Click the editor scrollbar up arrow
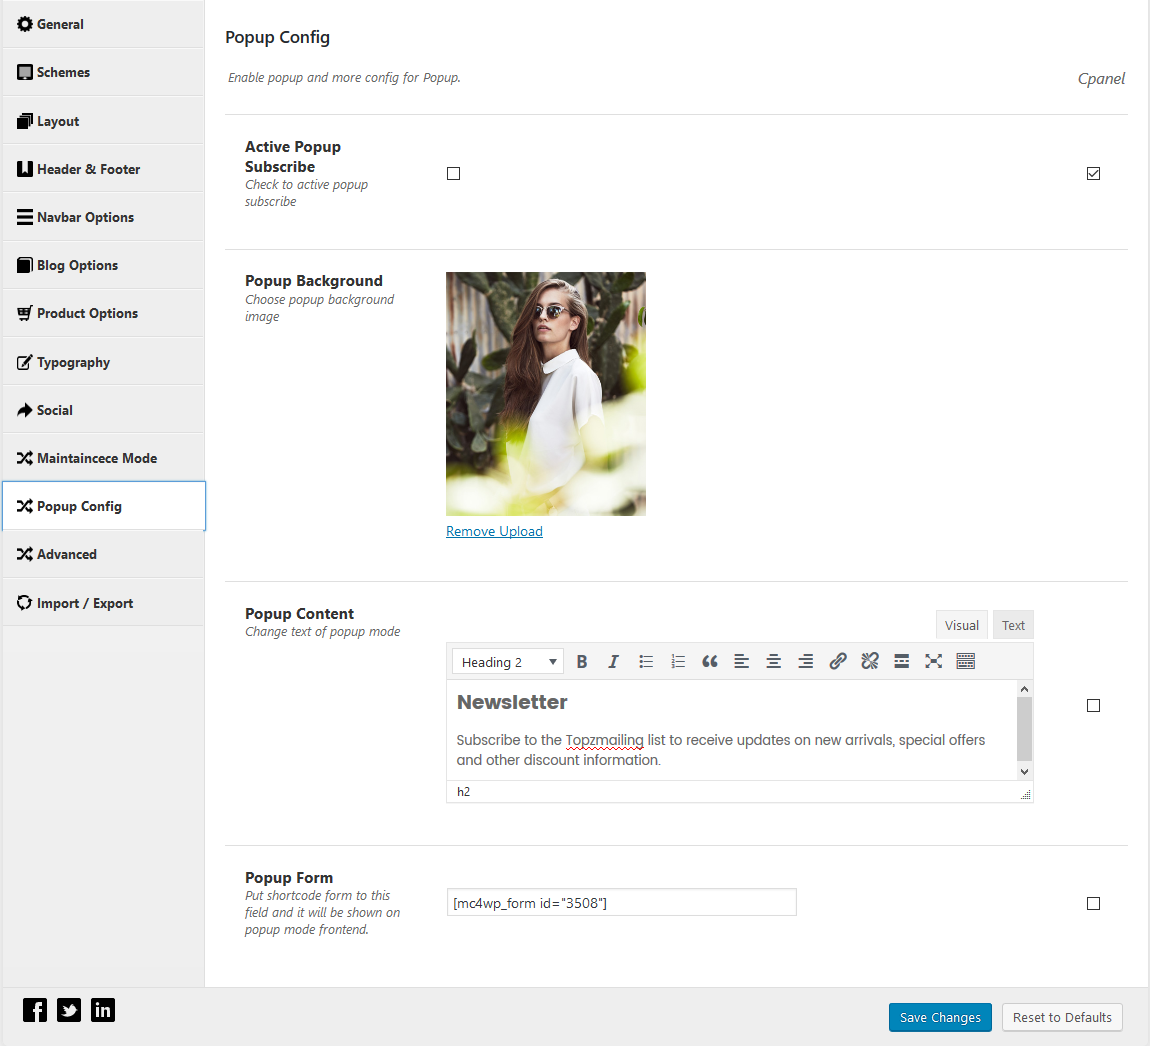This screenshot has width=1150, height=1046. click(x=1025, y=689)
